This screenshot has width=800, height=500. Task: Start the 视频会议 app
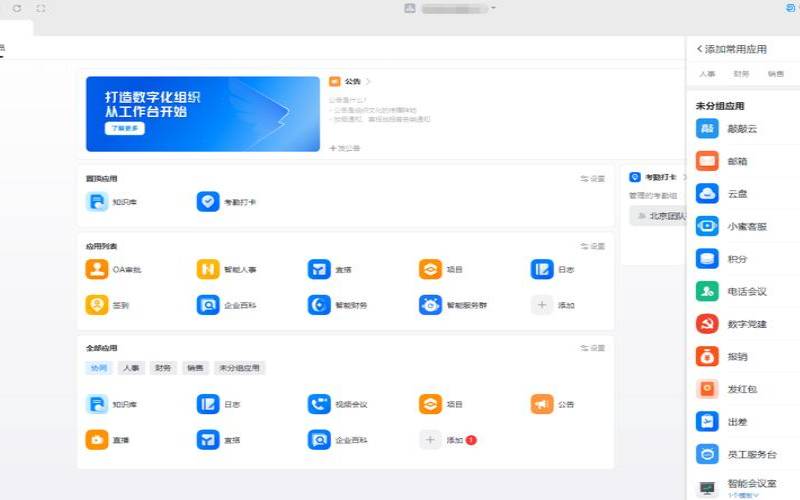point(338,404)
